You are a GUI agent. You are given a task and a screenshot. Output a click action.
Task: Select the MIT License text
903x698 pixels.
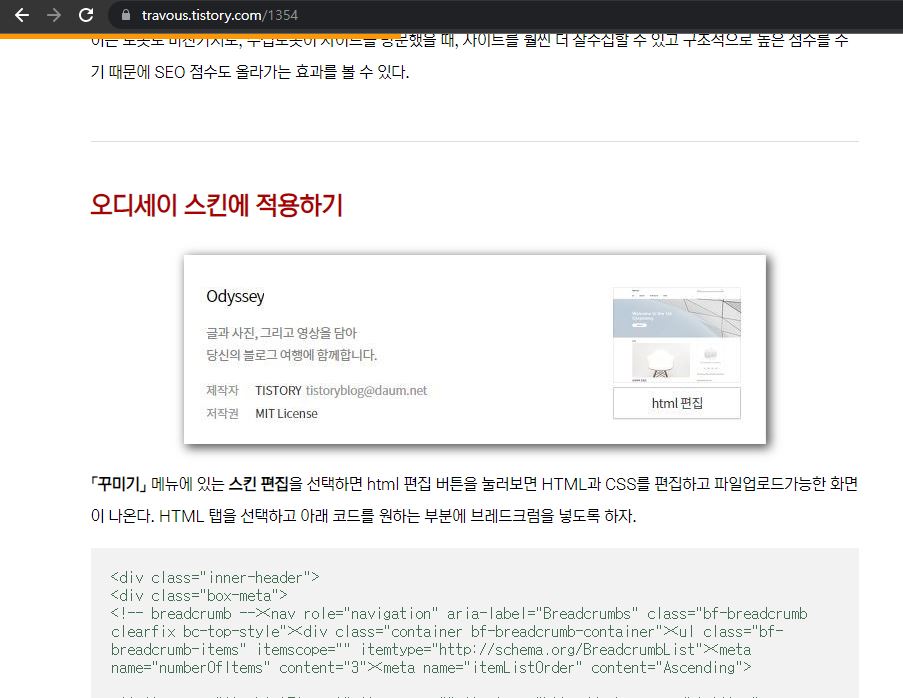click(x=286, y=414)
